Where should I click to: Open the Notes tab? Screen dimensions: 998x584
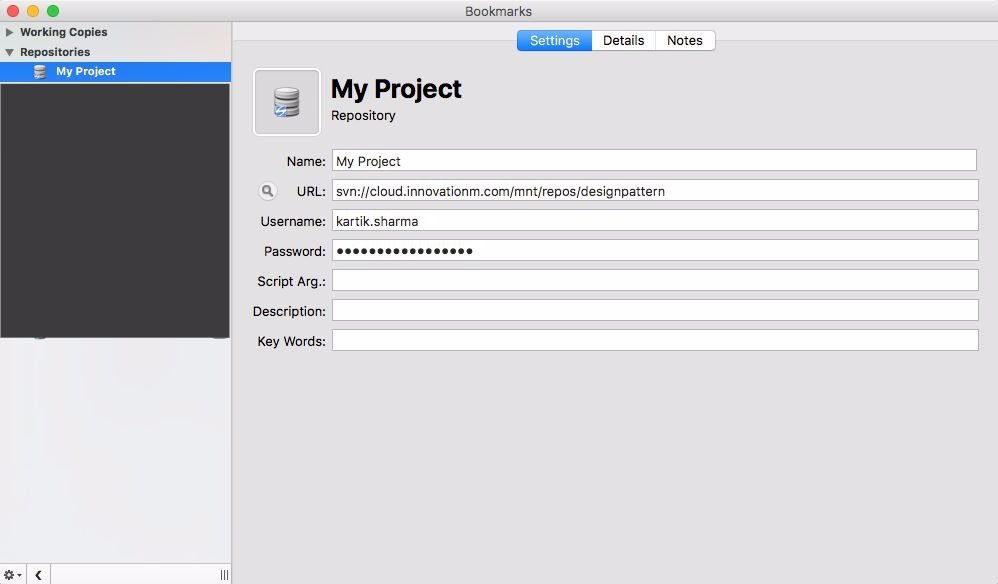point(685,41)
